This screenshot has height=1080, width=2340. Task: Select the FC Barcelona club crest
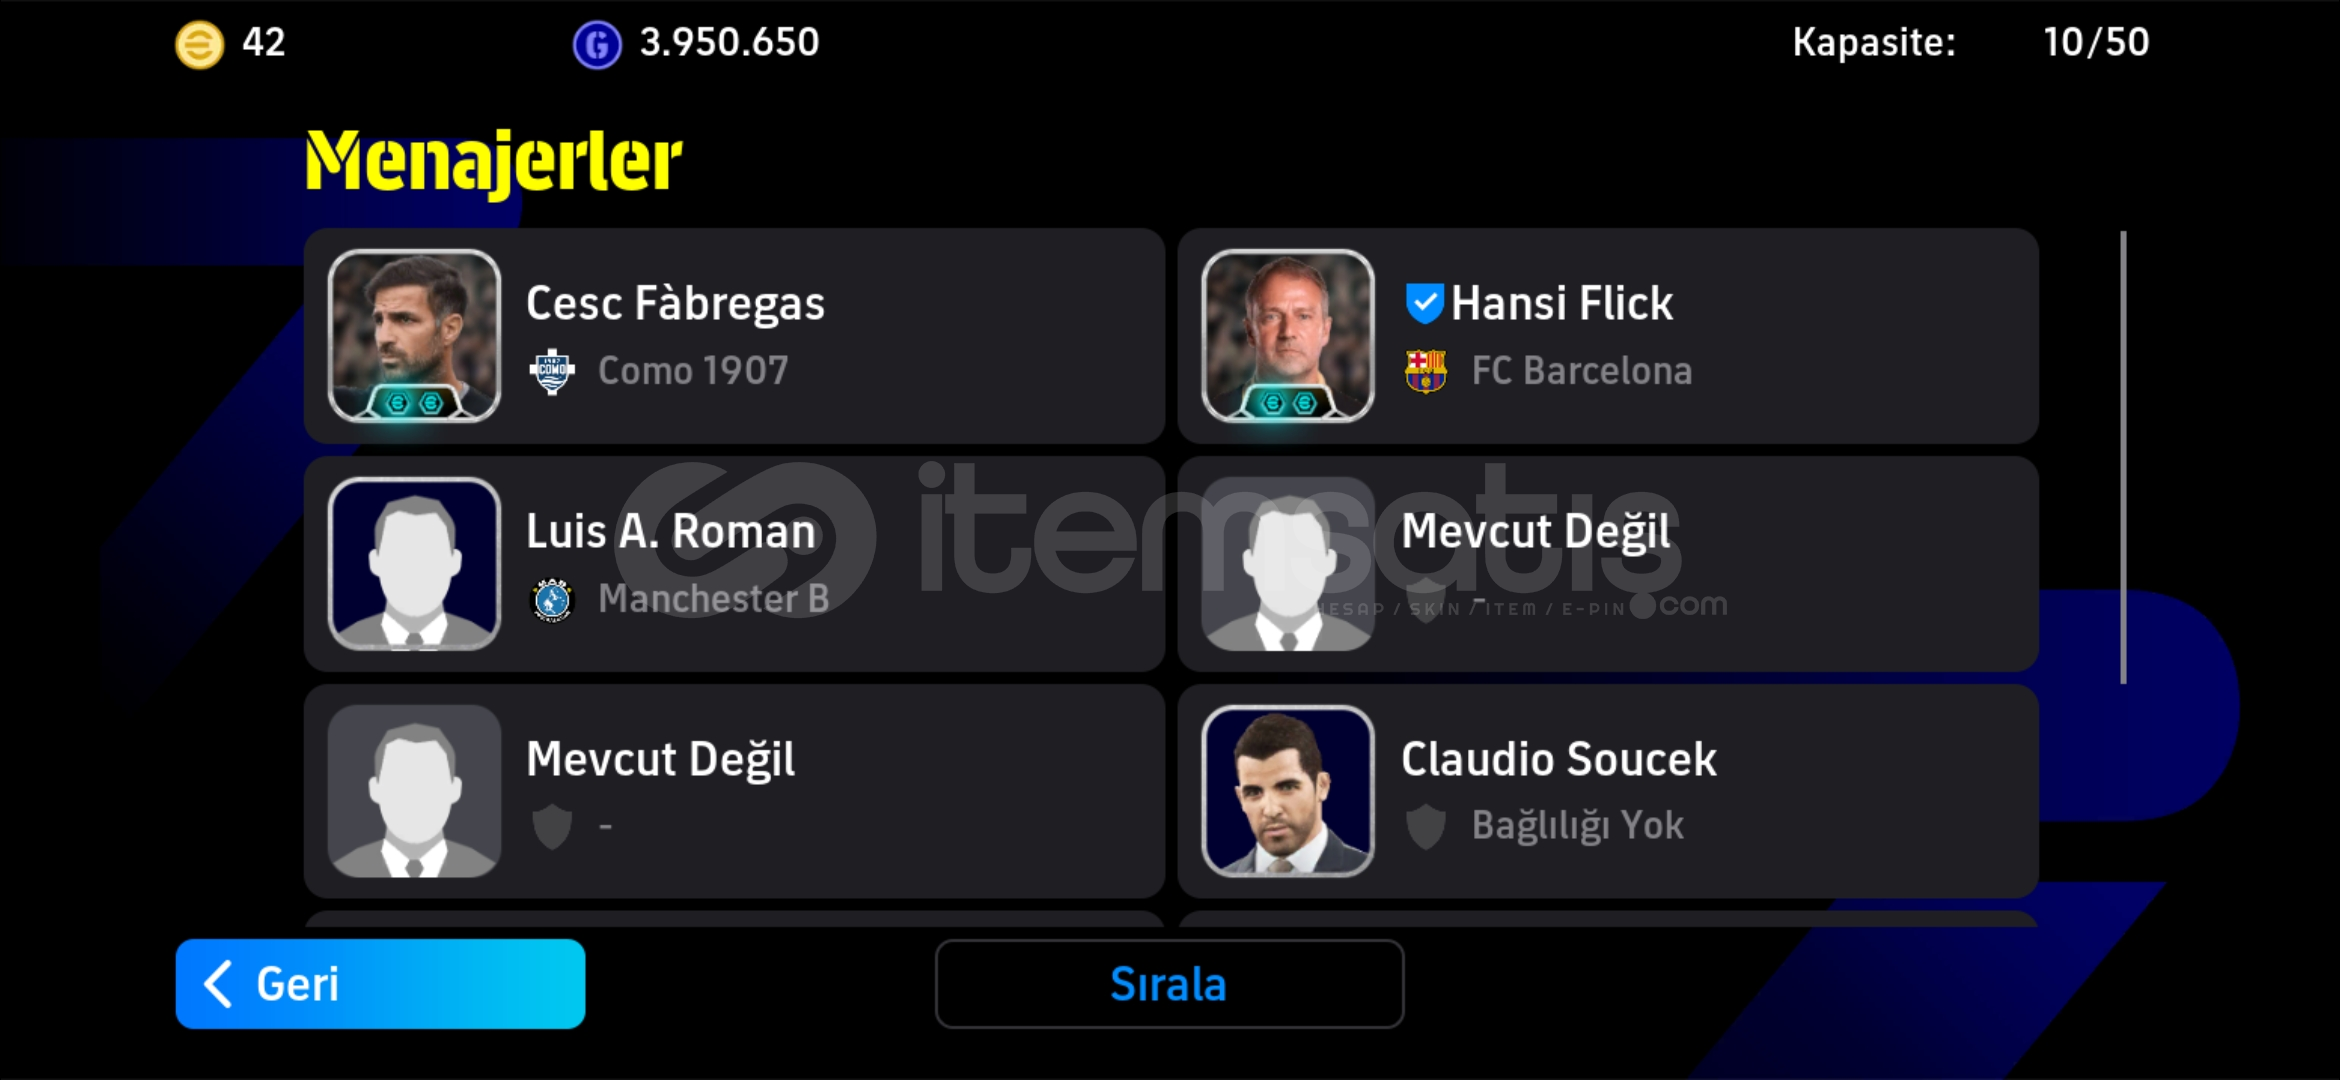click(1425, 372)
